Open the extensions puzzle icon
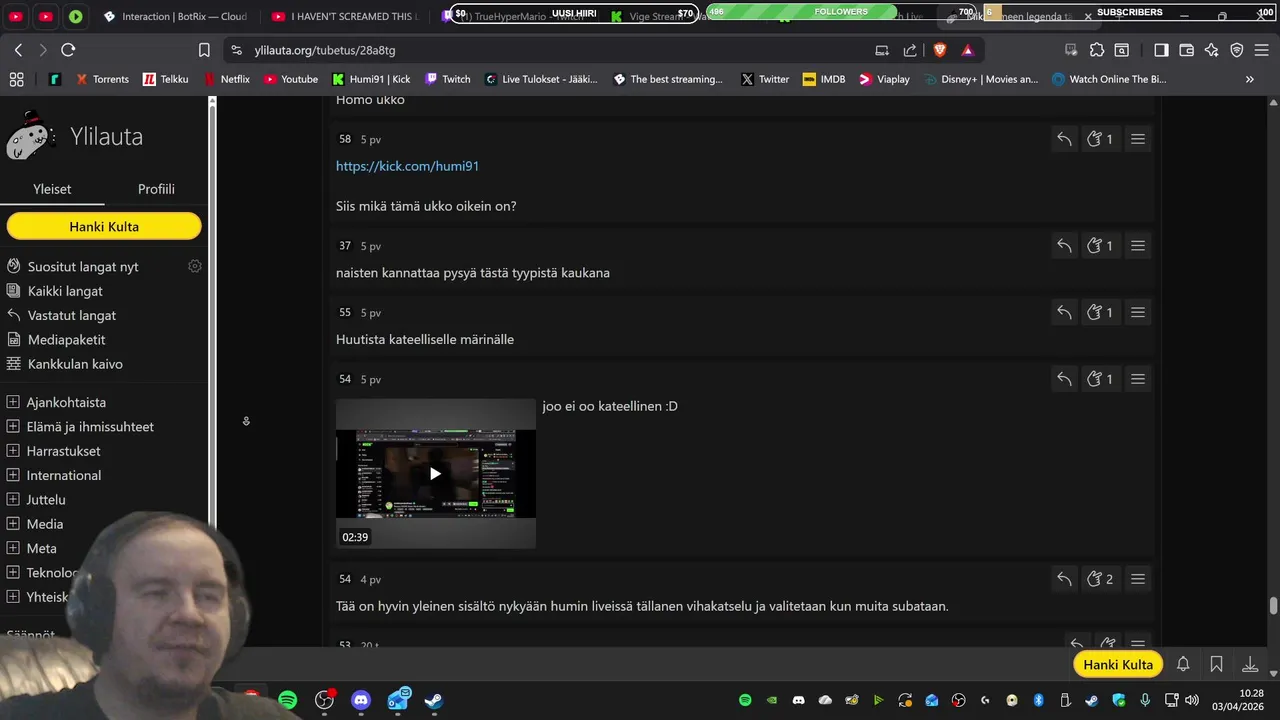The height and width of the screenshot is (720, 1280). pyautogui.click(x=1097, y=50)
